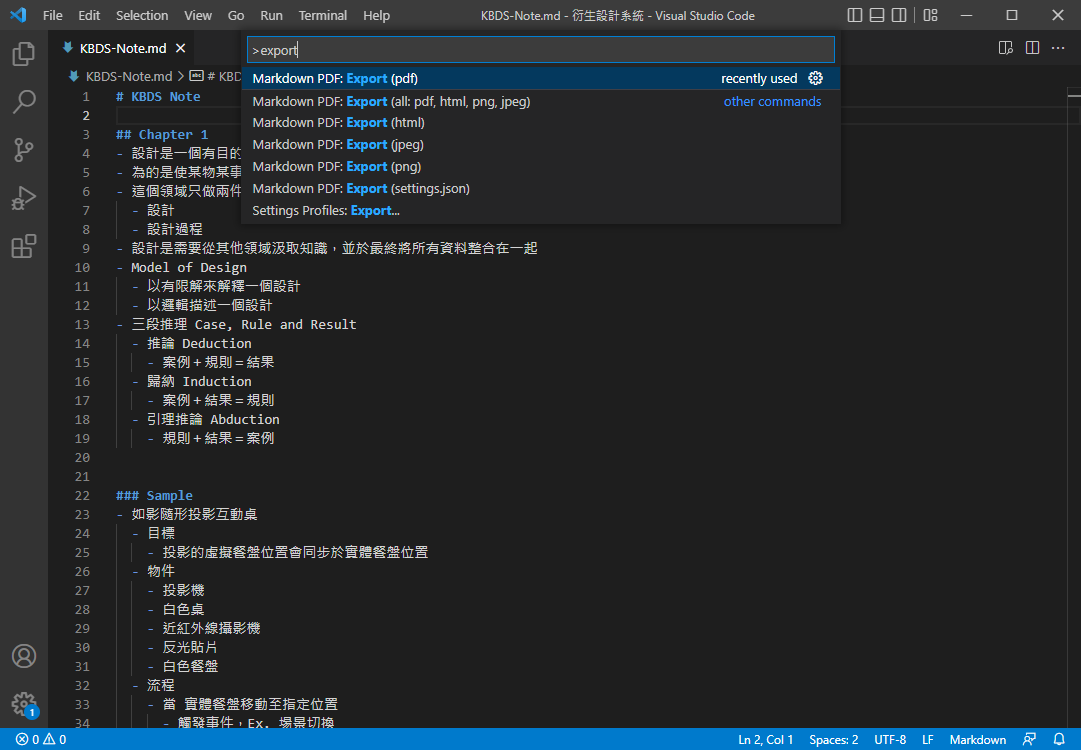Open the Help menu

(376, 15)
